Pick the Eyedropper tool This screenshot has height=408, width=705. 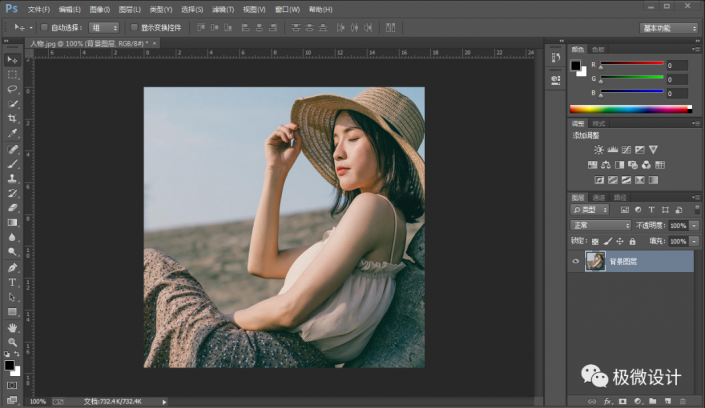[x=13, y=133]
